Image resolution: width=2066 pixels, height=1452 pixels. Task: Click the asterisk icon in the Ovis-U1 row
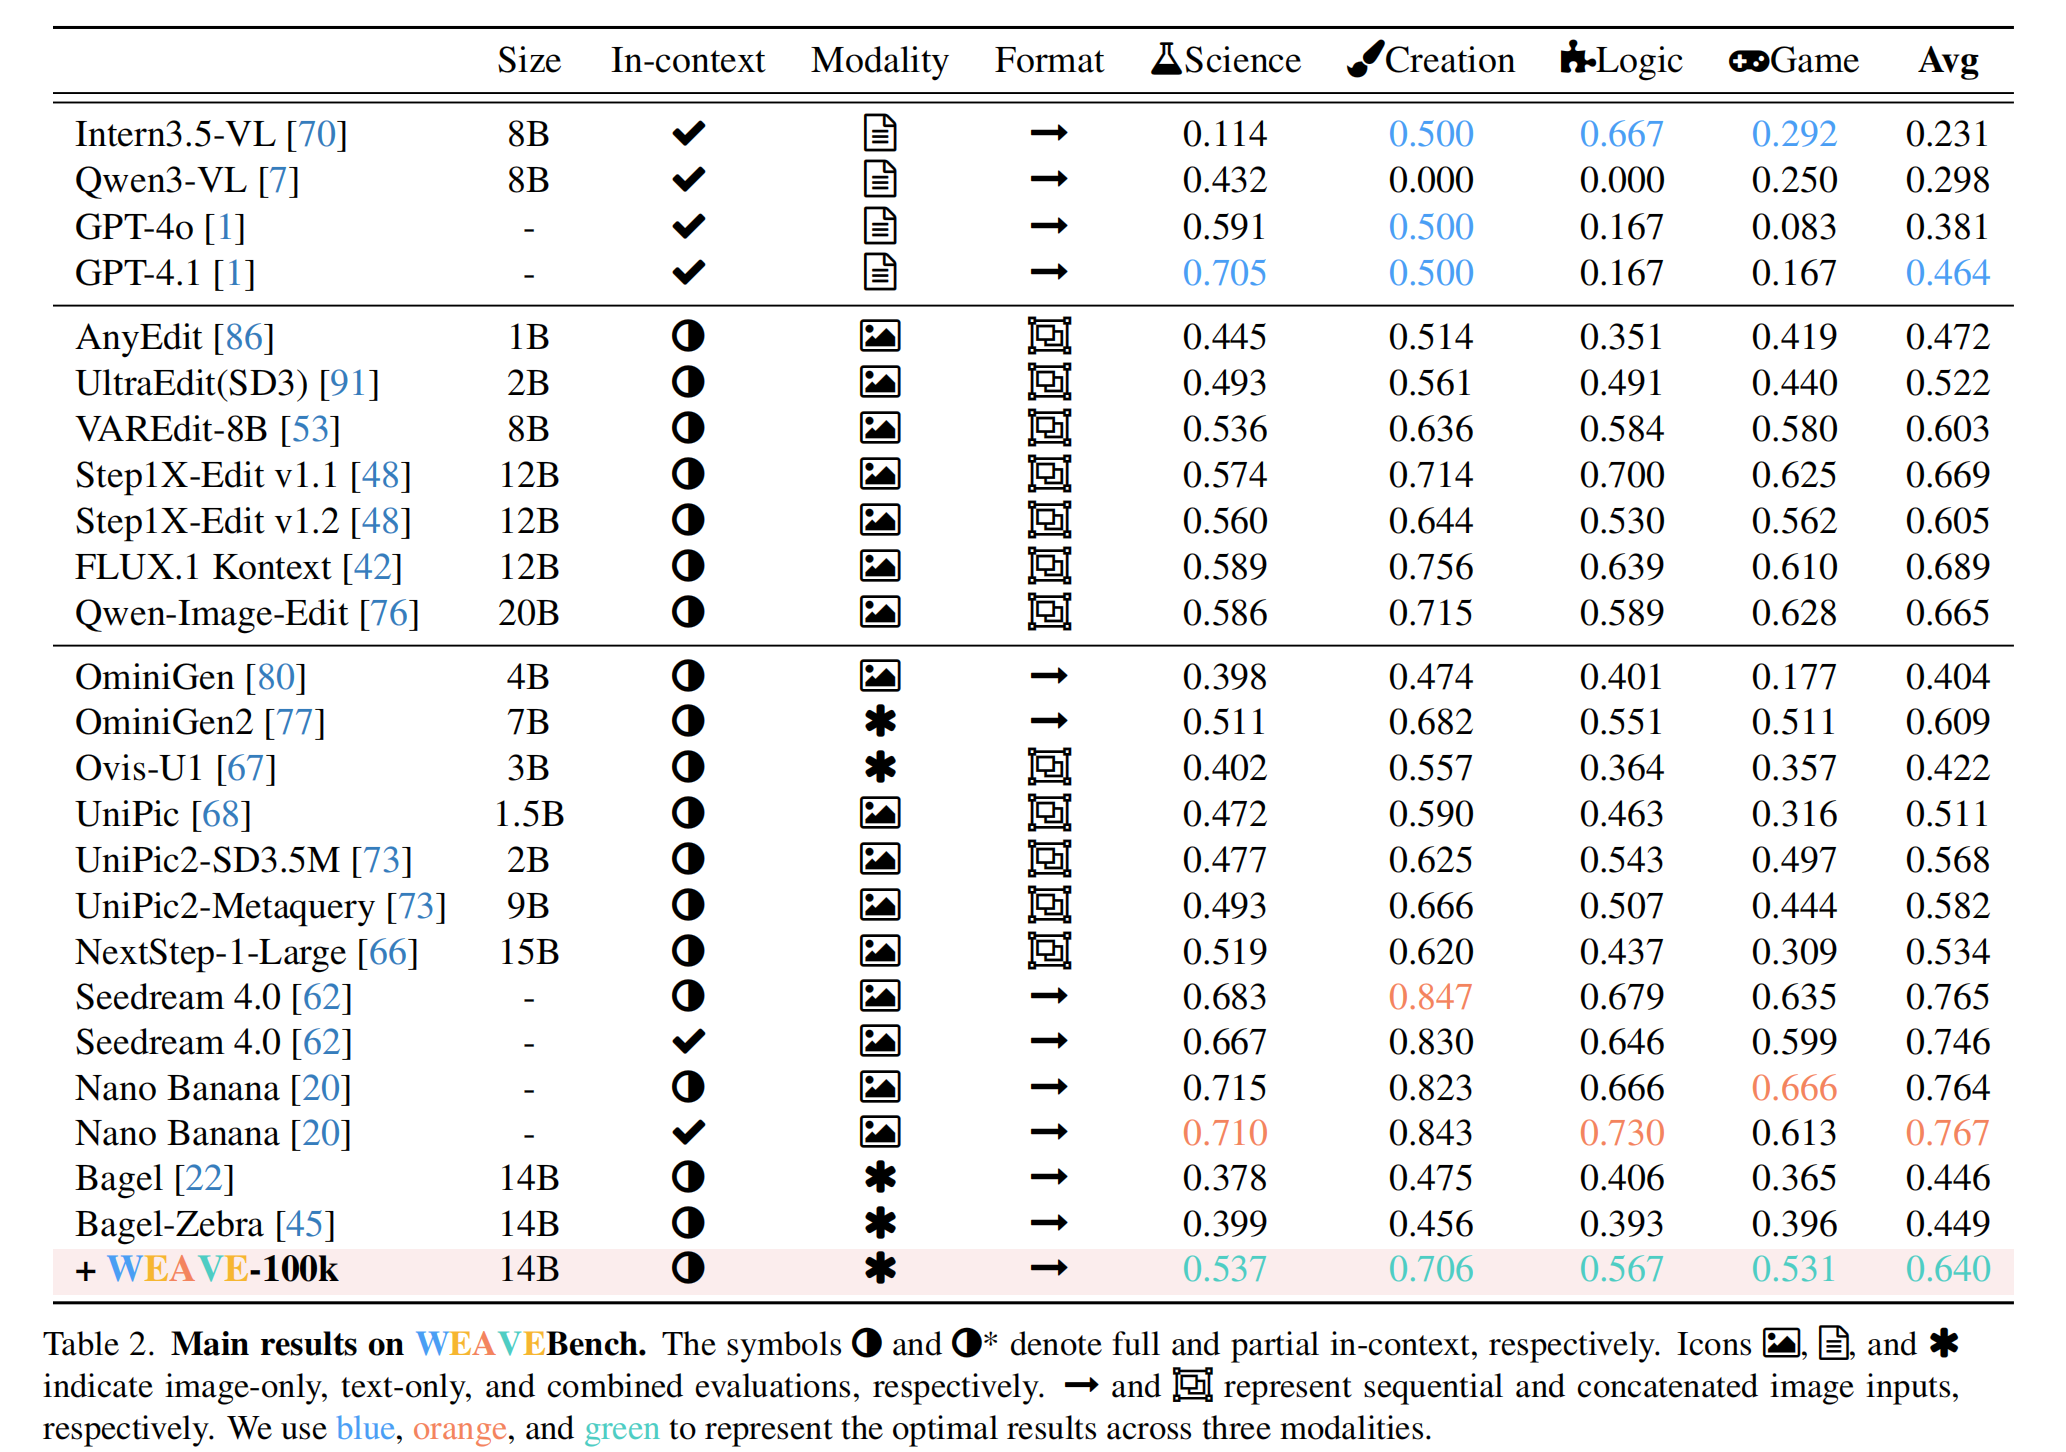(x=880, y=767)
